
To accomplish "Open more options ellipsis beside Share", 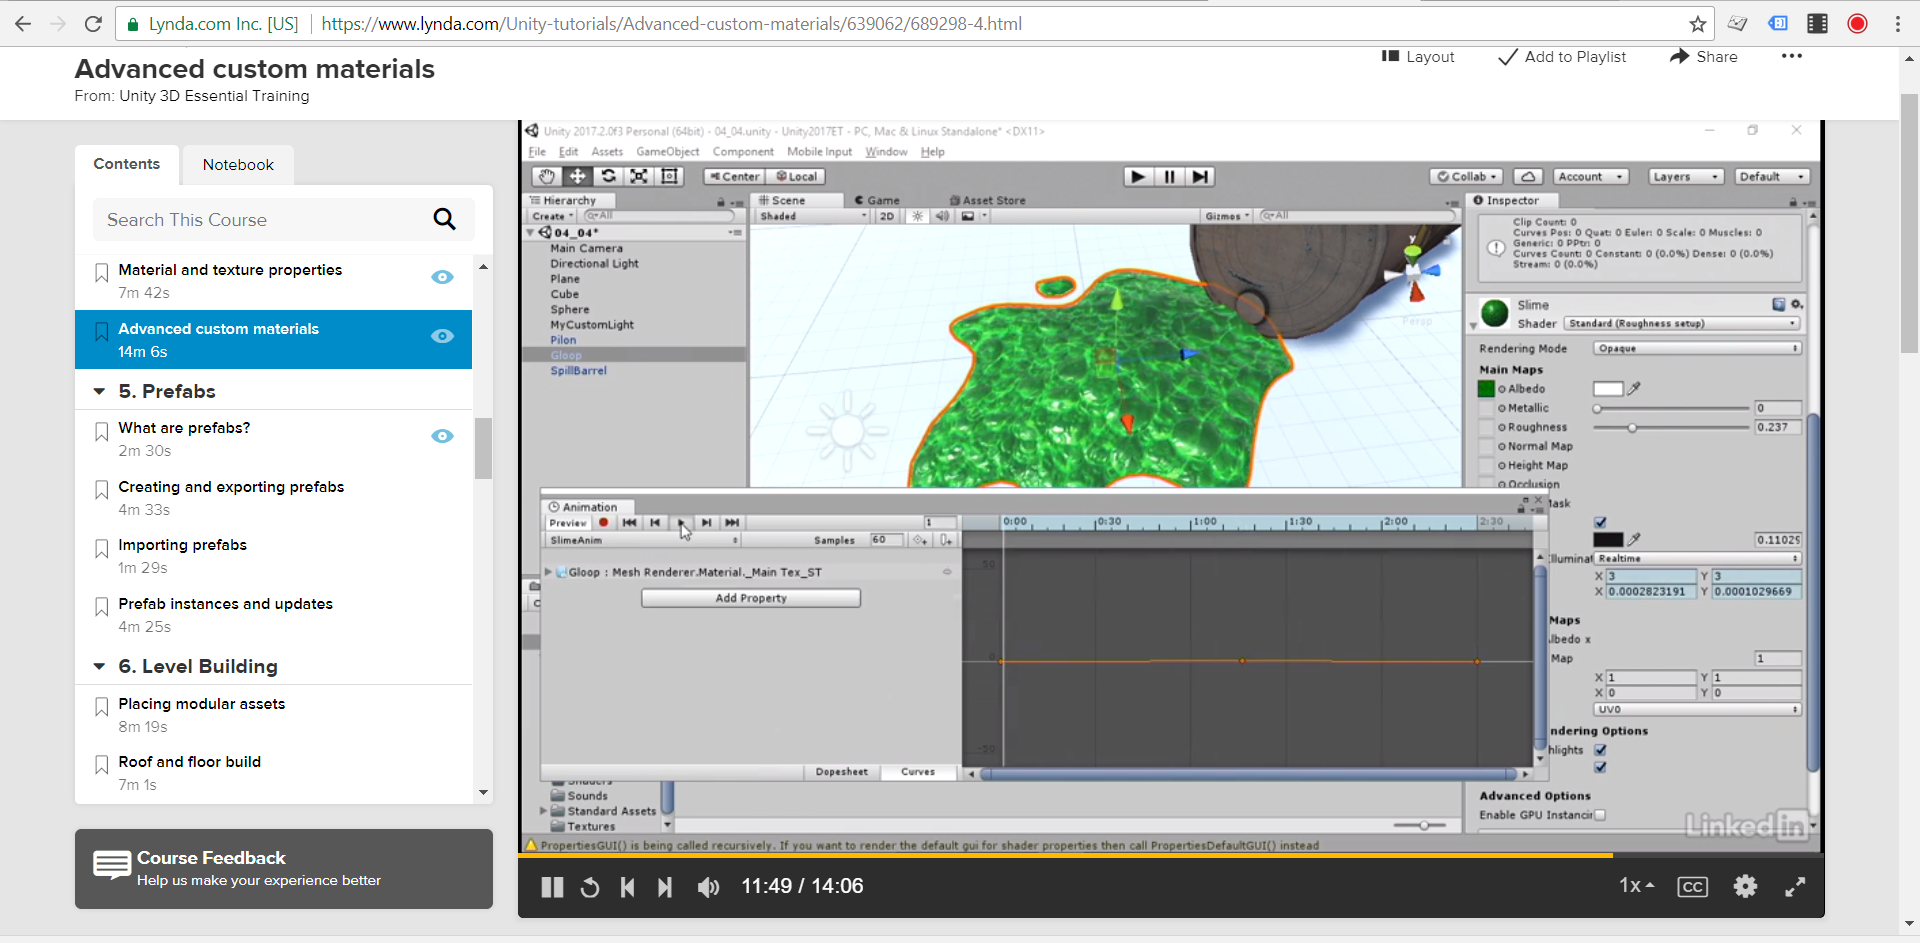I will [x=1792, y=56].
